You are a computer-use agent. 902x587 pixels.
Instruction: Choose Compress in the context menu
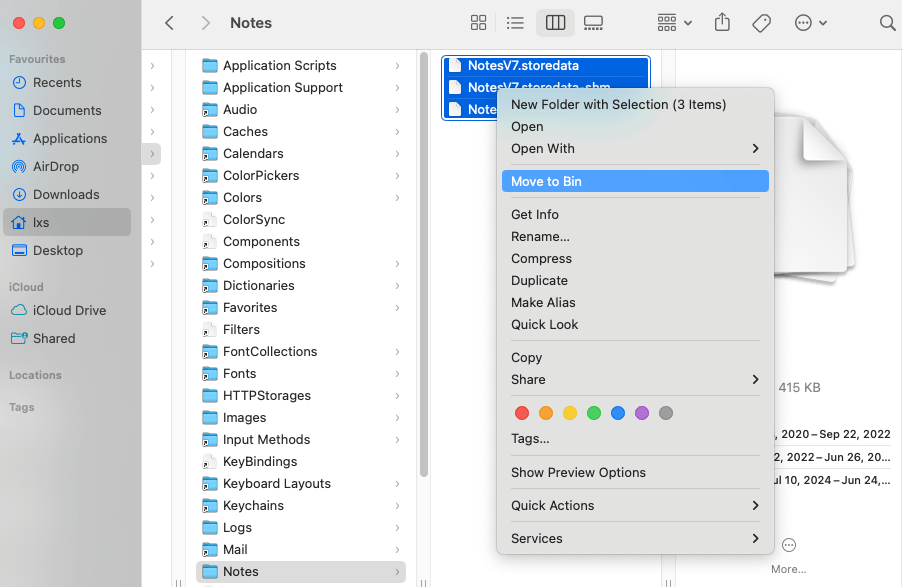541,259
